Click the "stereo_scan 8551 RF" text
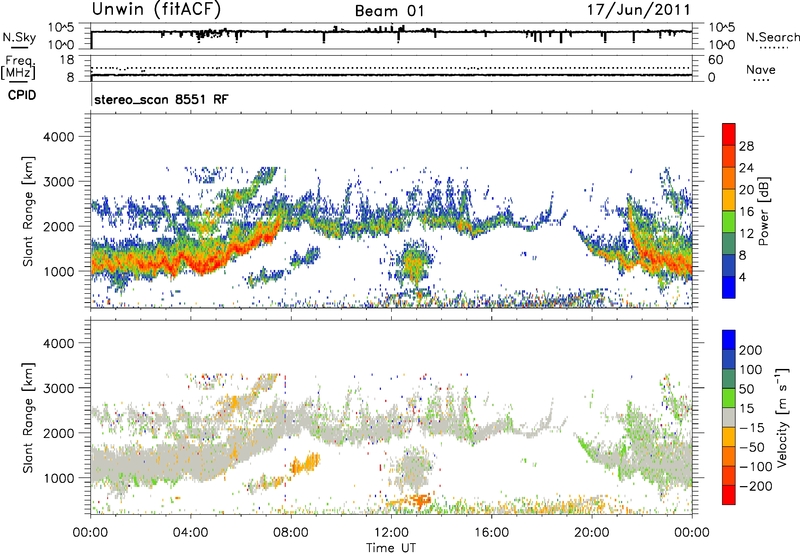800x554 pixels. pyautogui.click(x=161, y=99)
